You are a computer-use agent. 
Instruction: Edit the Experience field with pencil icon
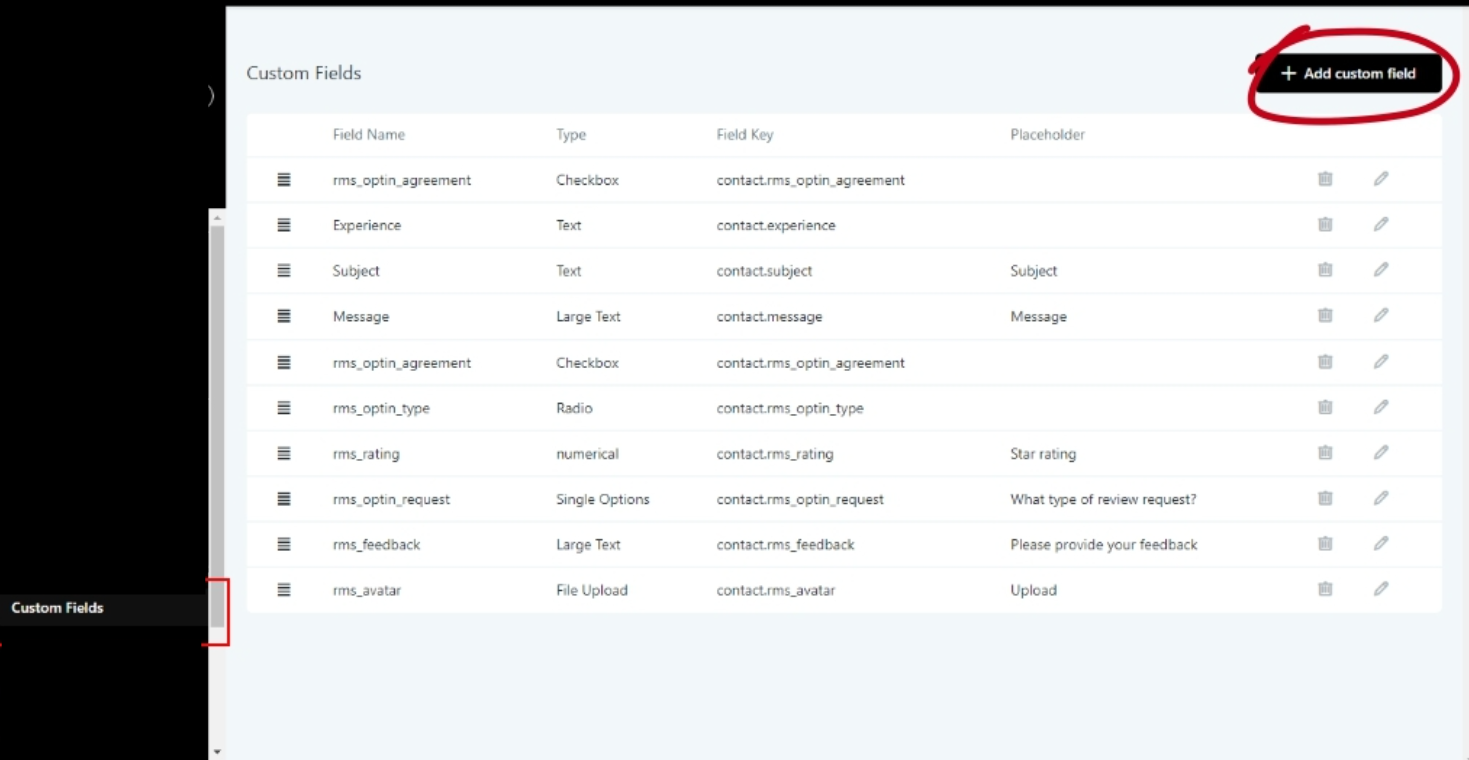[1381, 225]
